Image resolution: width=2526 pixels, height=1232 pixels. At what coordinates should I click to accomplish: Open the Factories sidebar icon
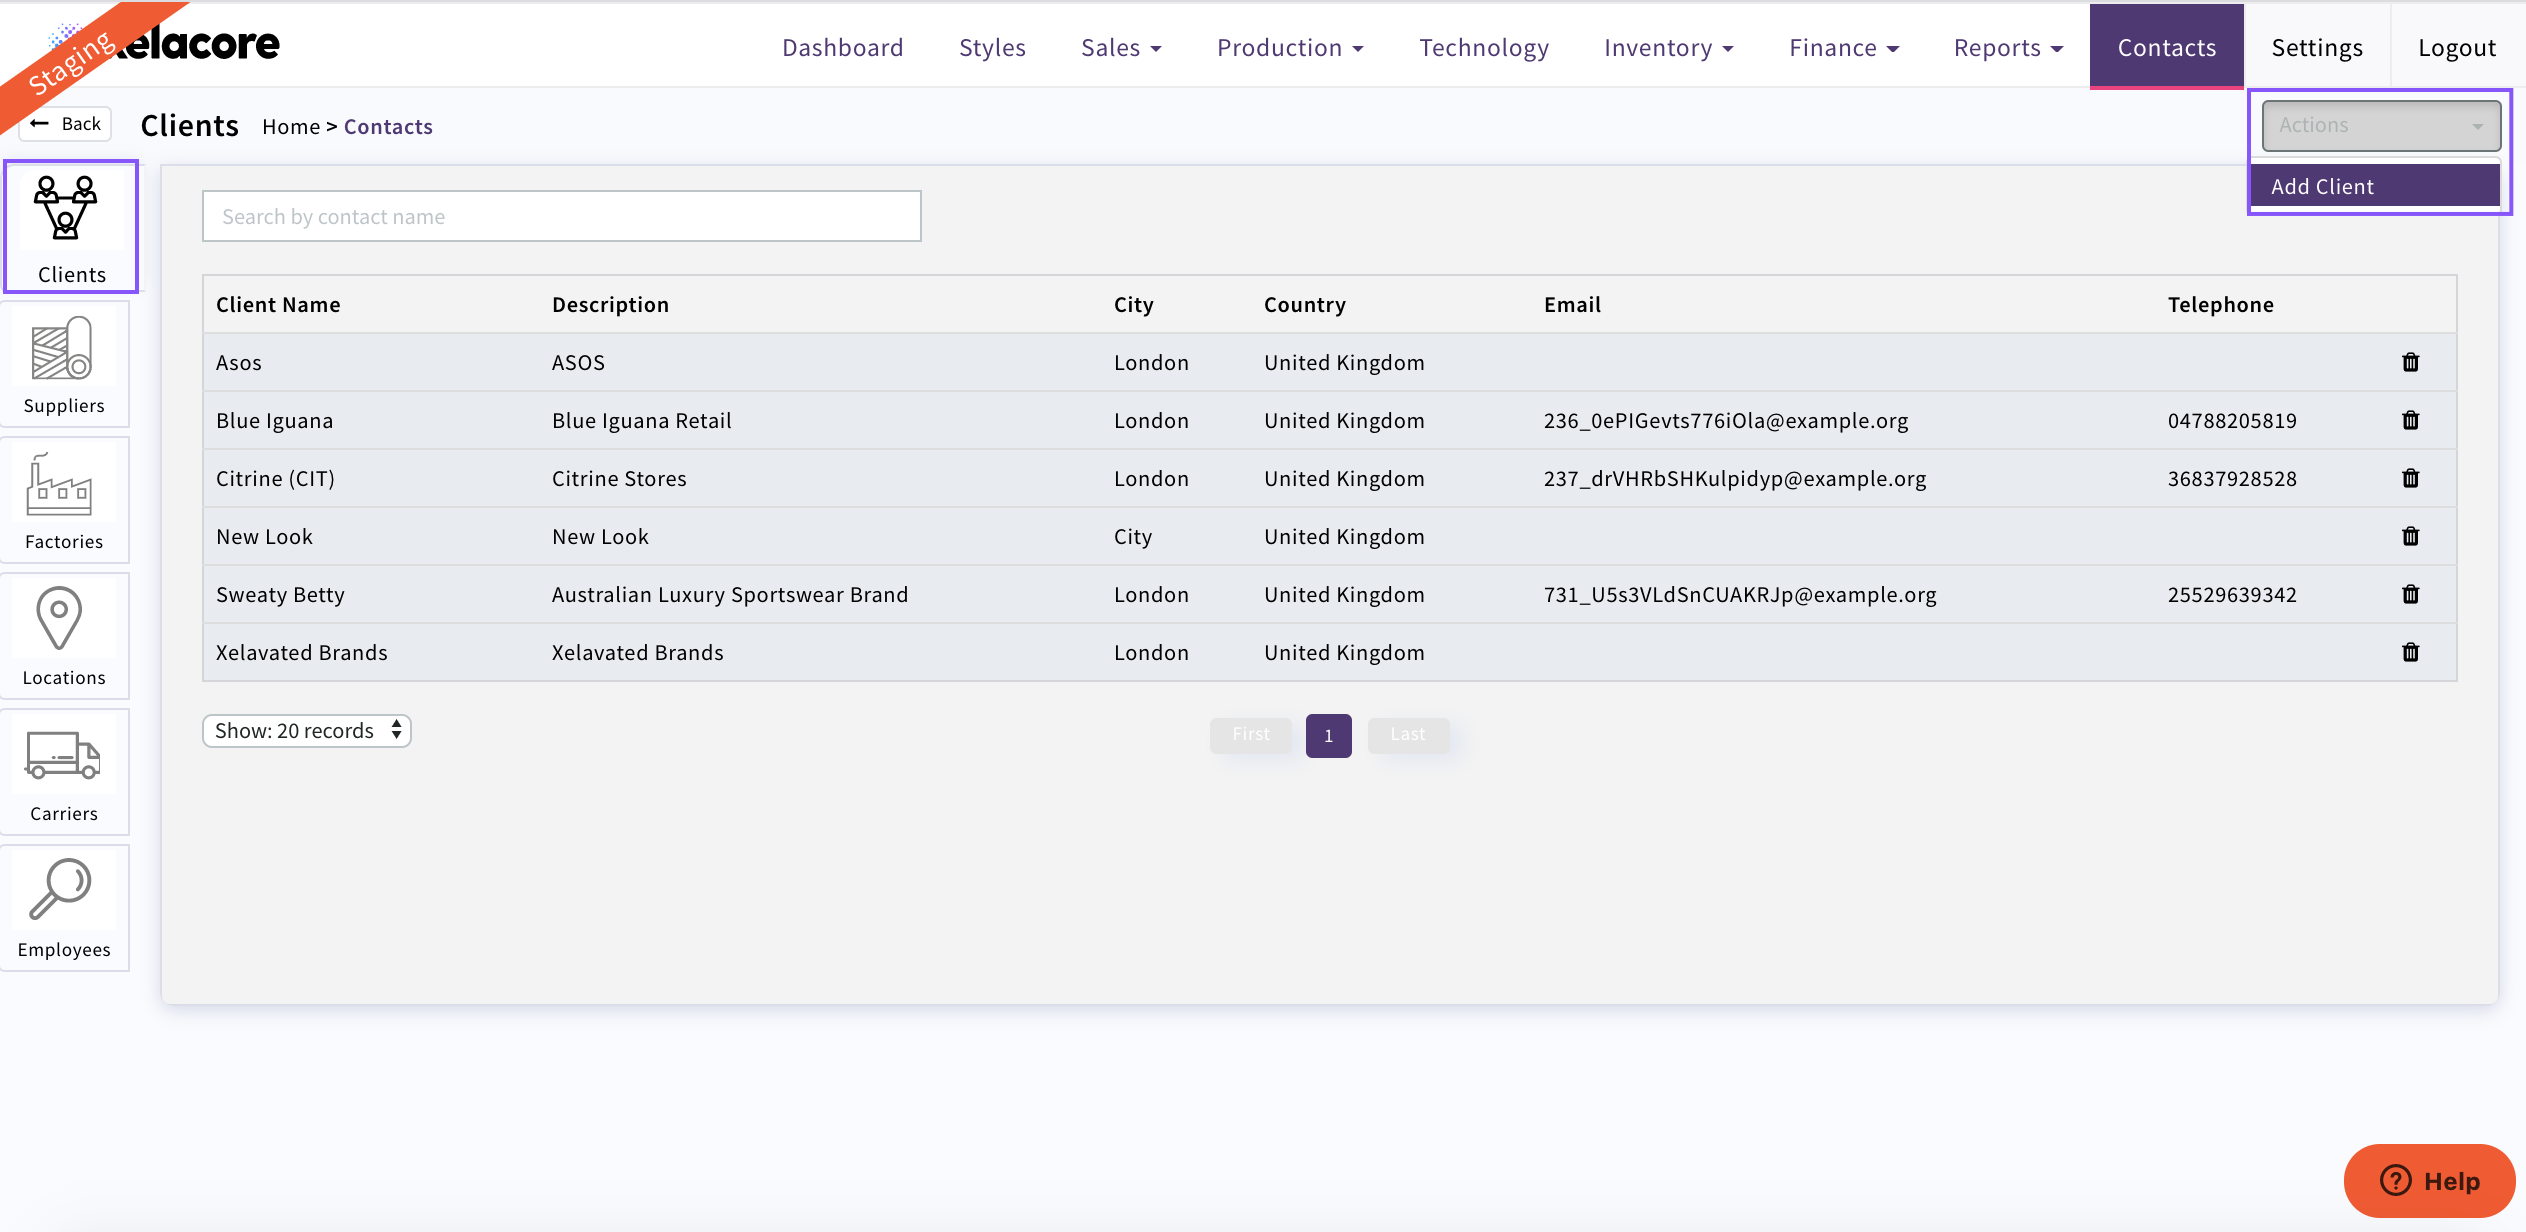[64, 500]
